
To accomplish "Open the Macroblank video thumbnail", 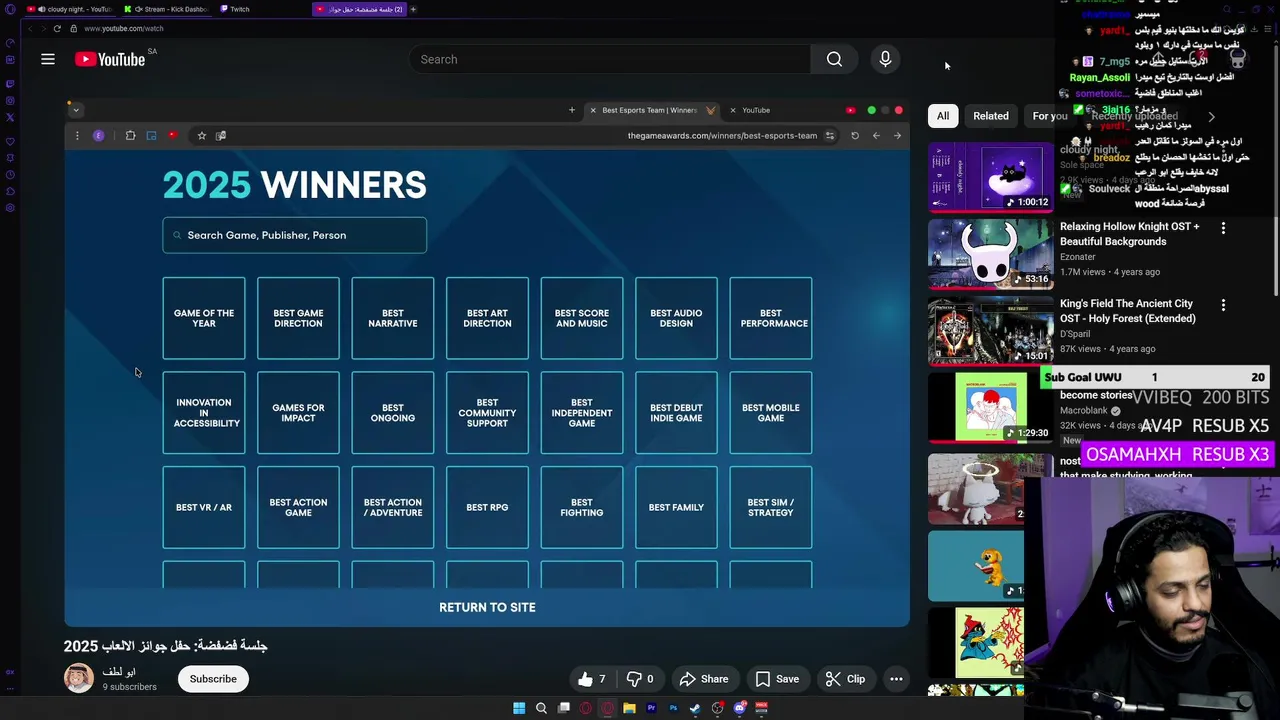I will point(990,408).
